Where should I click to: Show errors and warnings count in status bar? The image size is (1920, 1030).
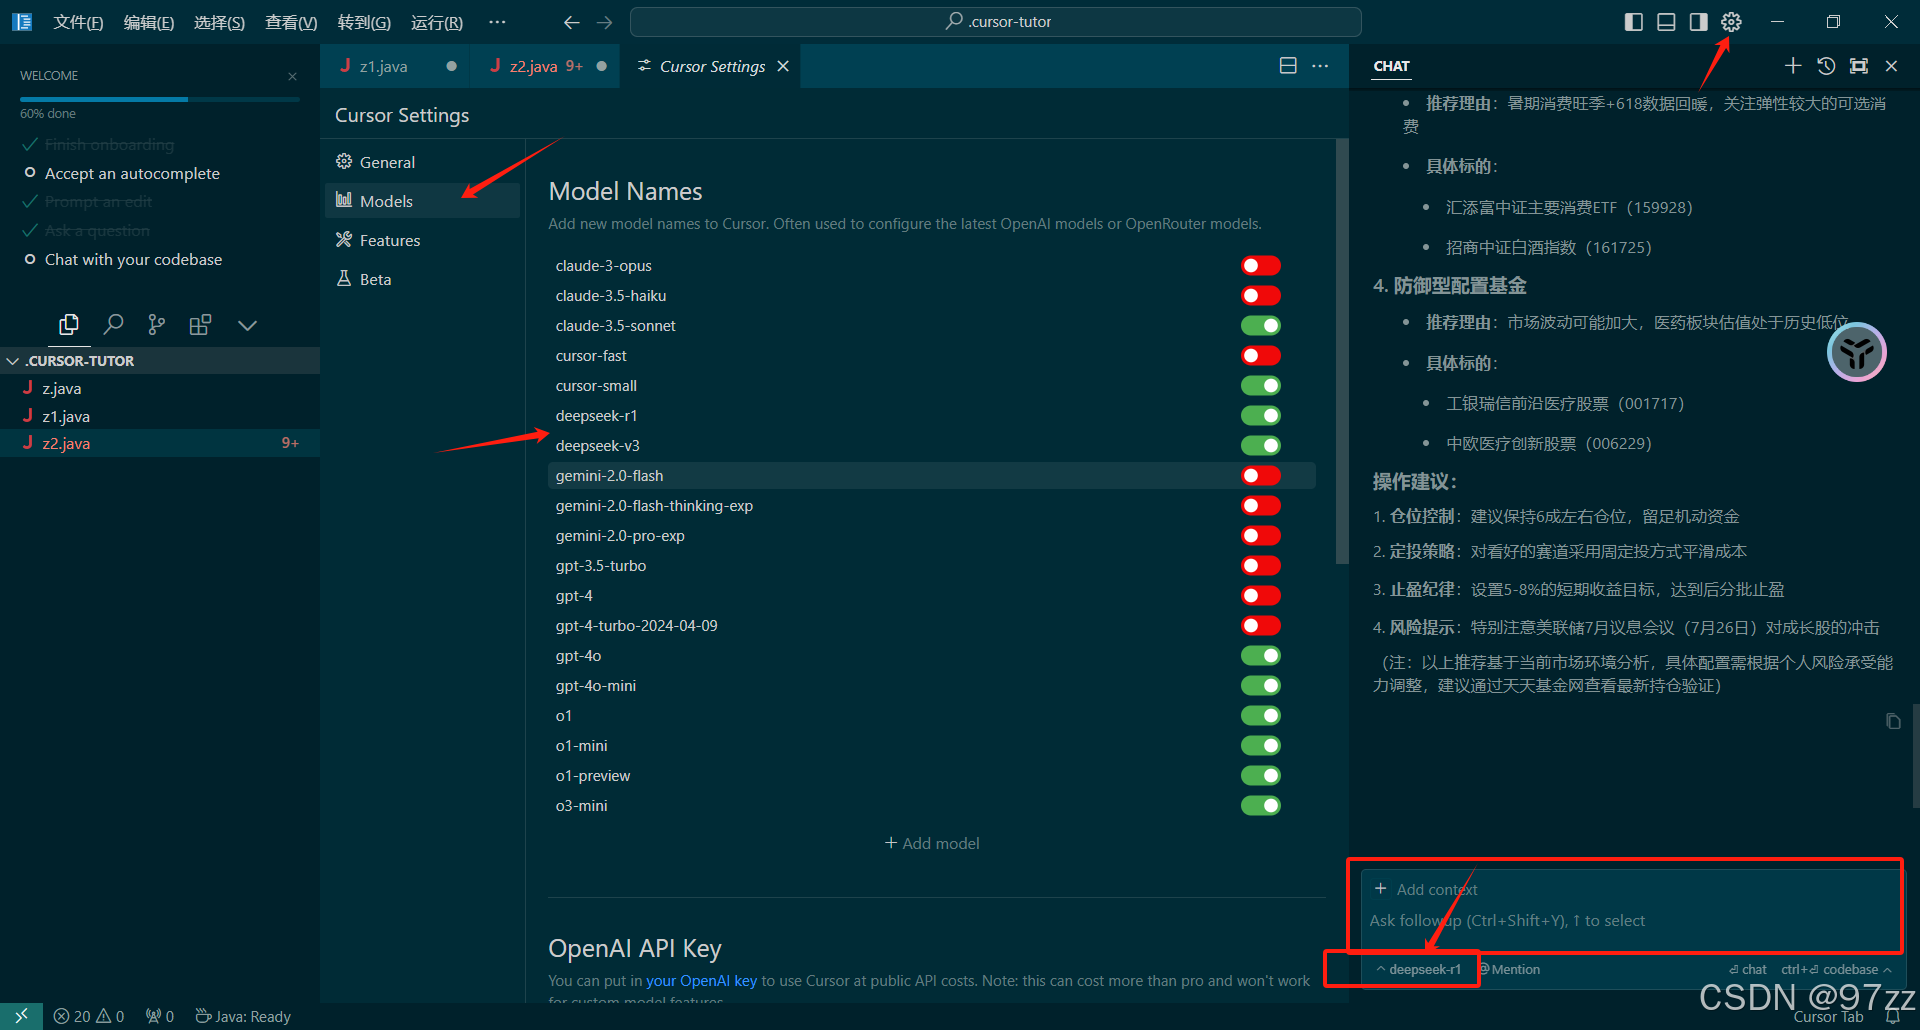(89, 1016)
